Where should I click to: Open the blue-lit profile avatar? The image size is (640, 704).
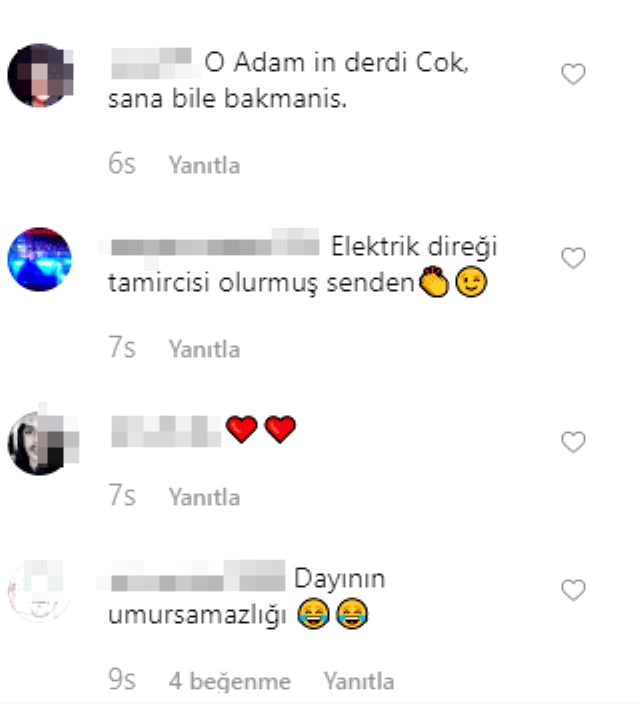click(40, 259)
